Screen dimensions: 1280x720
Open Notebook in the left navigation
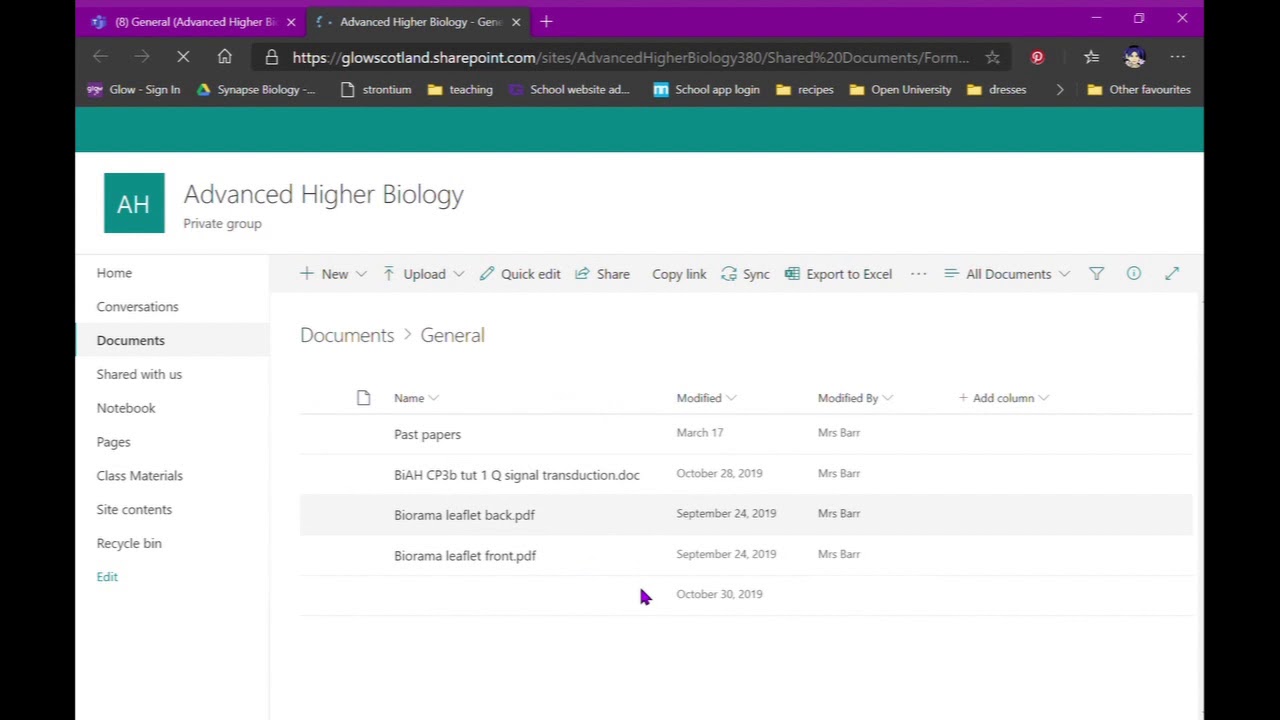coord(126,408)
